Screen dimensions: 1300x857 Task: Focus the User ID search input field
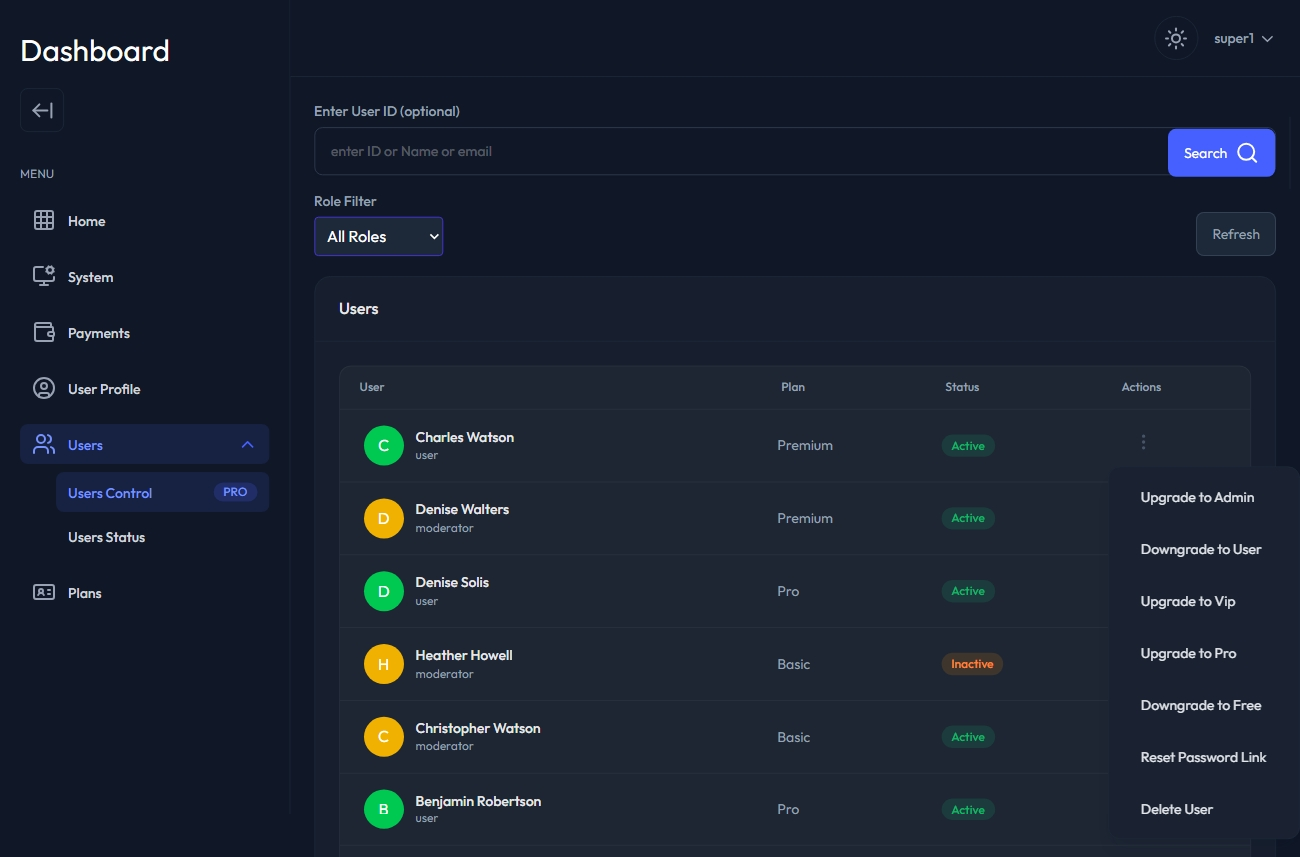(x=740, y=152)
